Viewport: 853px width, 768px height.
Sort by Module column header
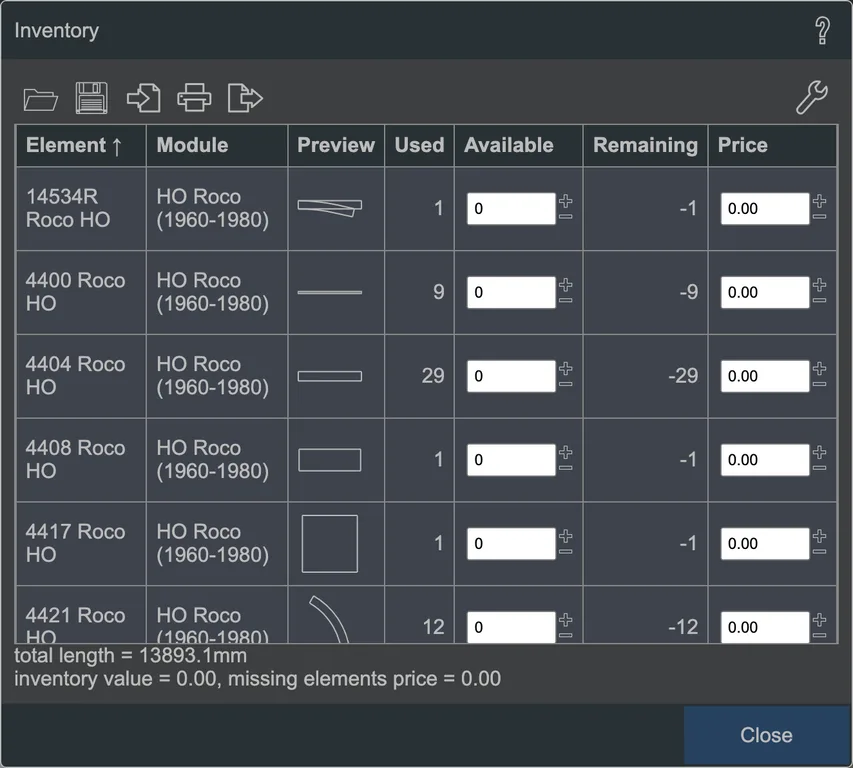tap(217, 145)
